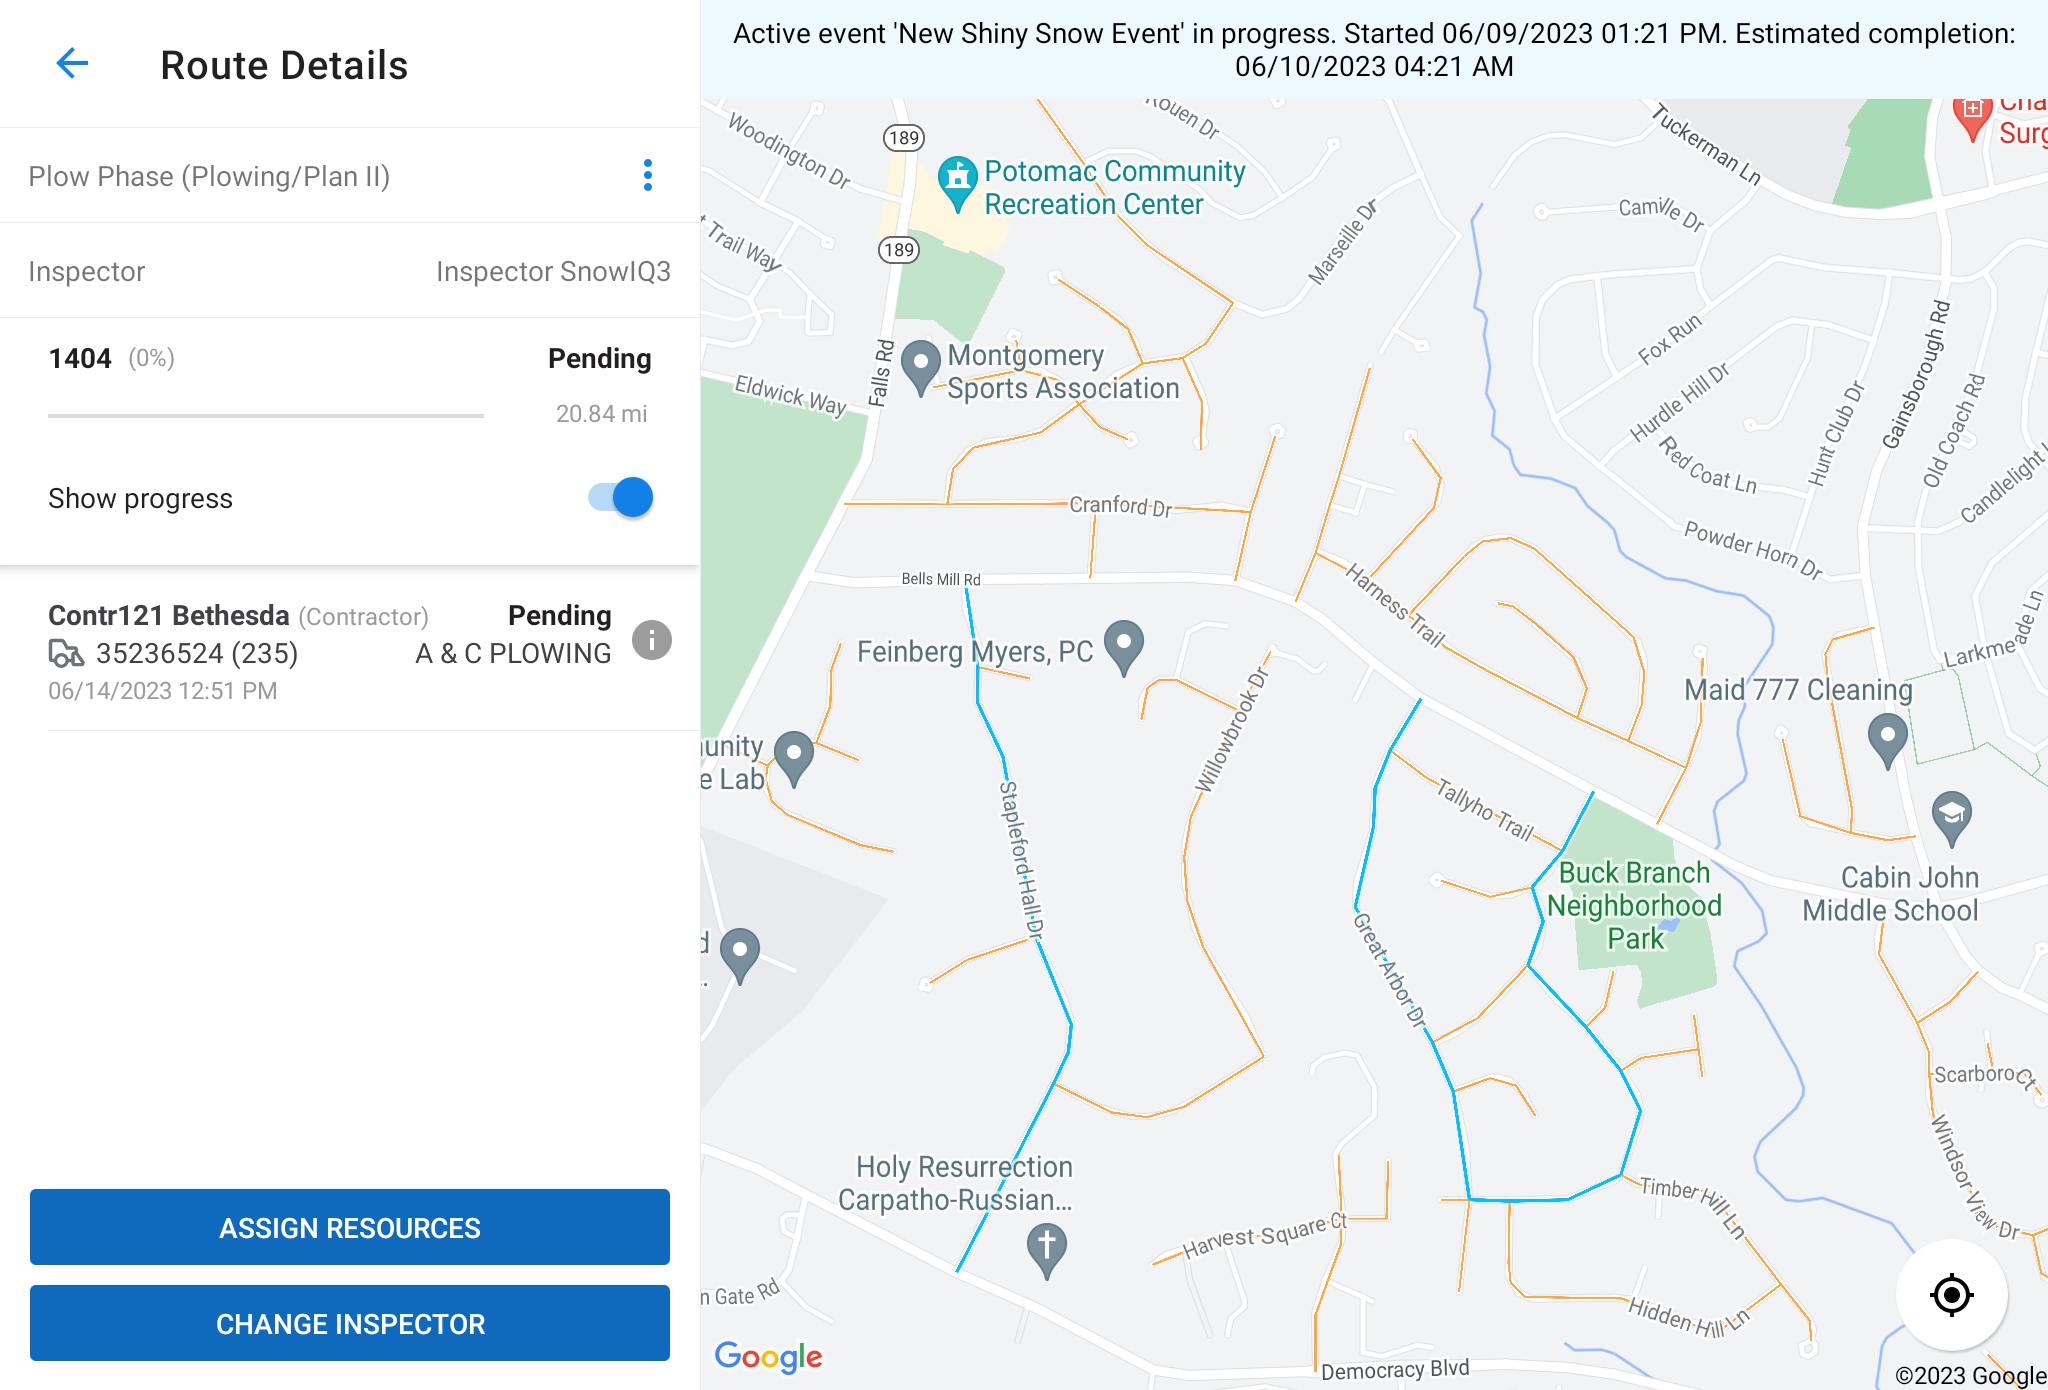Toggle the Show progress switch

[621, 497]
